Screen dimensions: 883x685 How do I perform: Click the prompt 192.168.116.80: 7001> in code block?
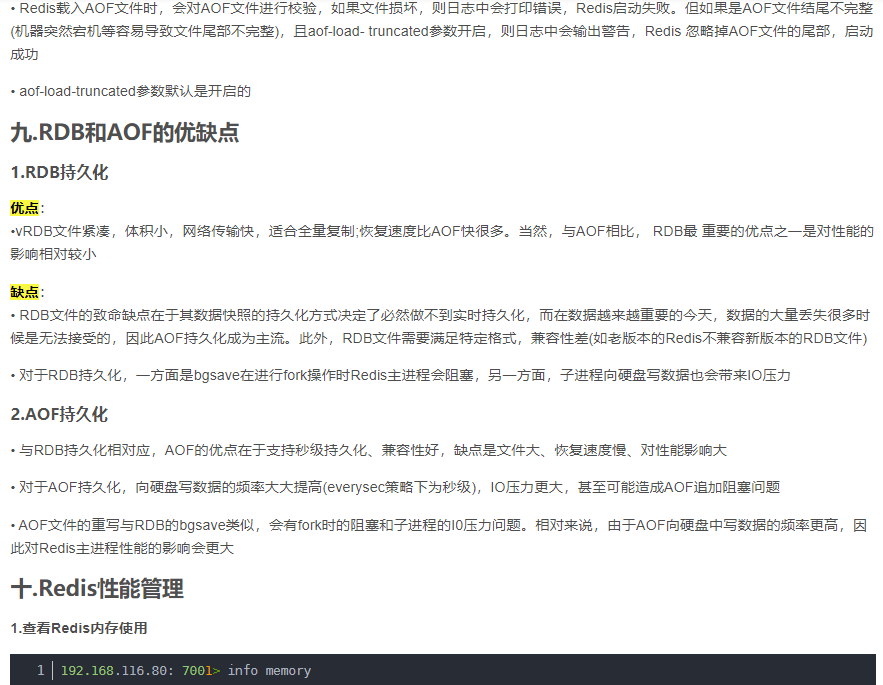[x=140, y=670]
